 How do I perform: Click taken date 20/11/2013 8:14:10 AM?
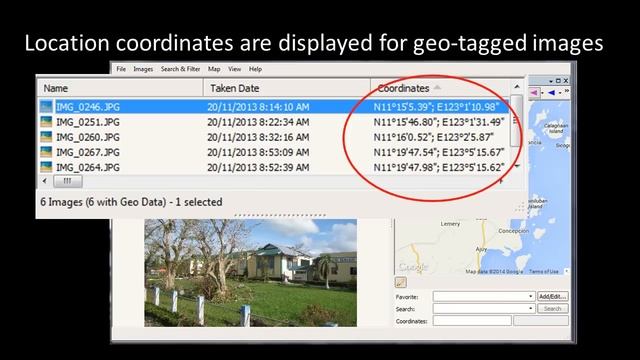pos(258,107)
